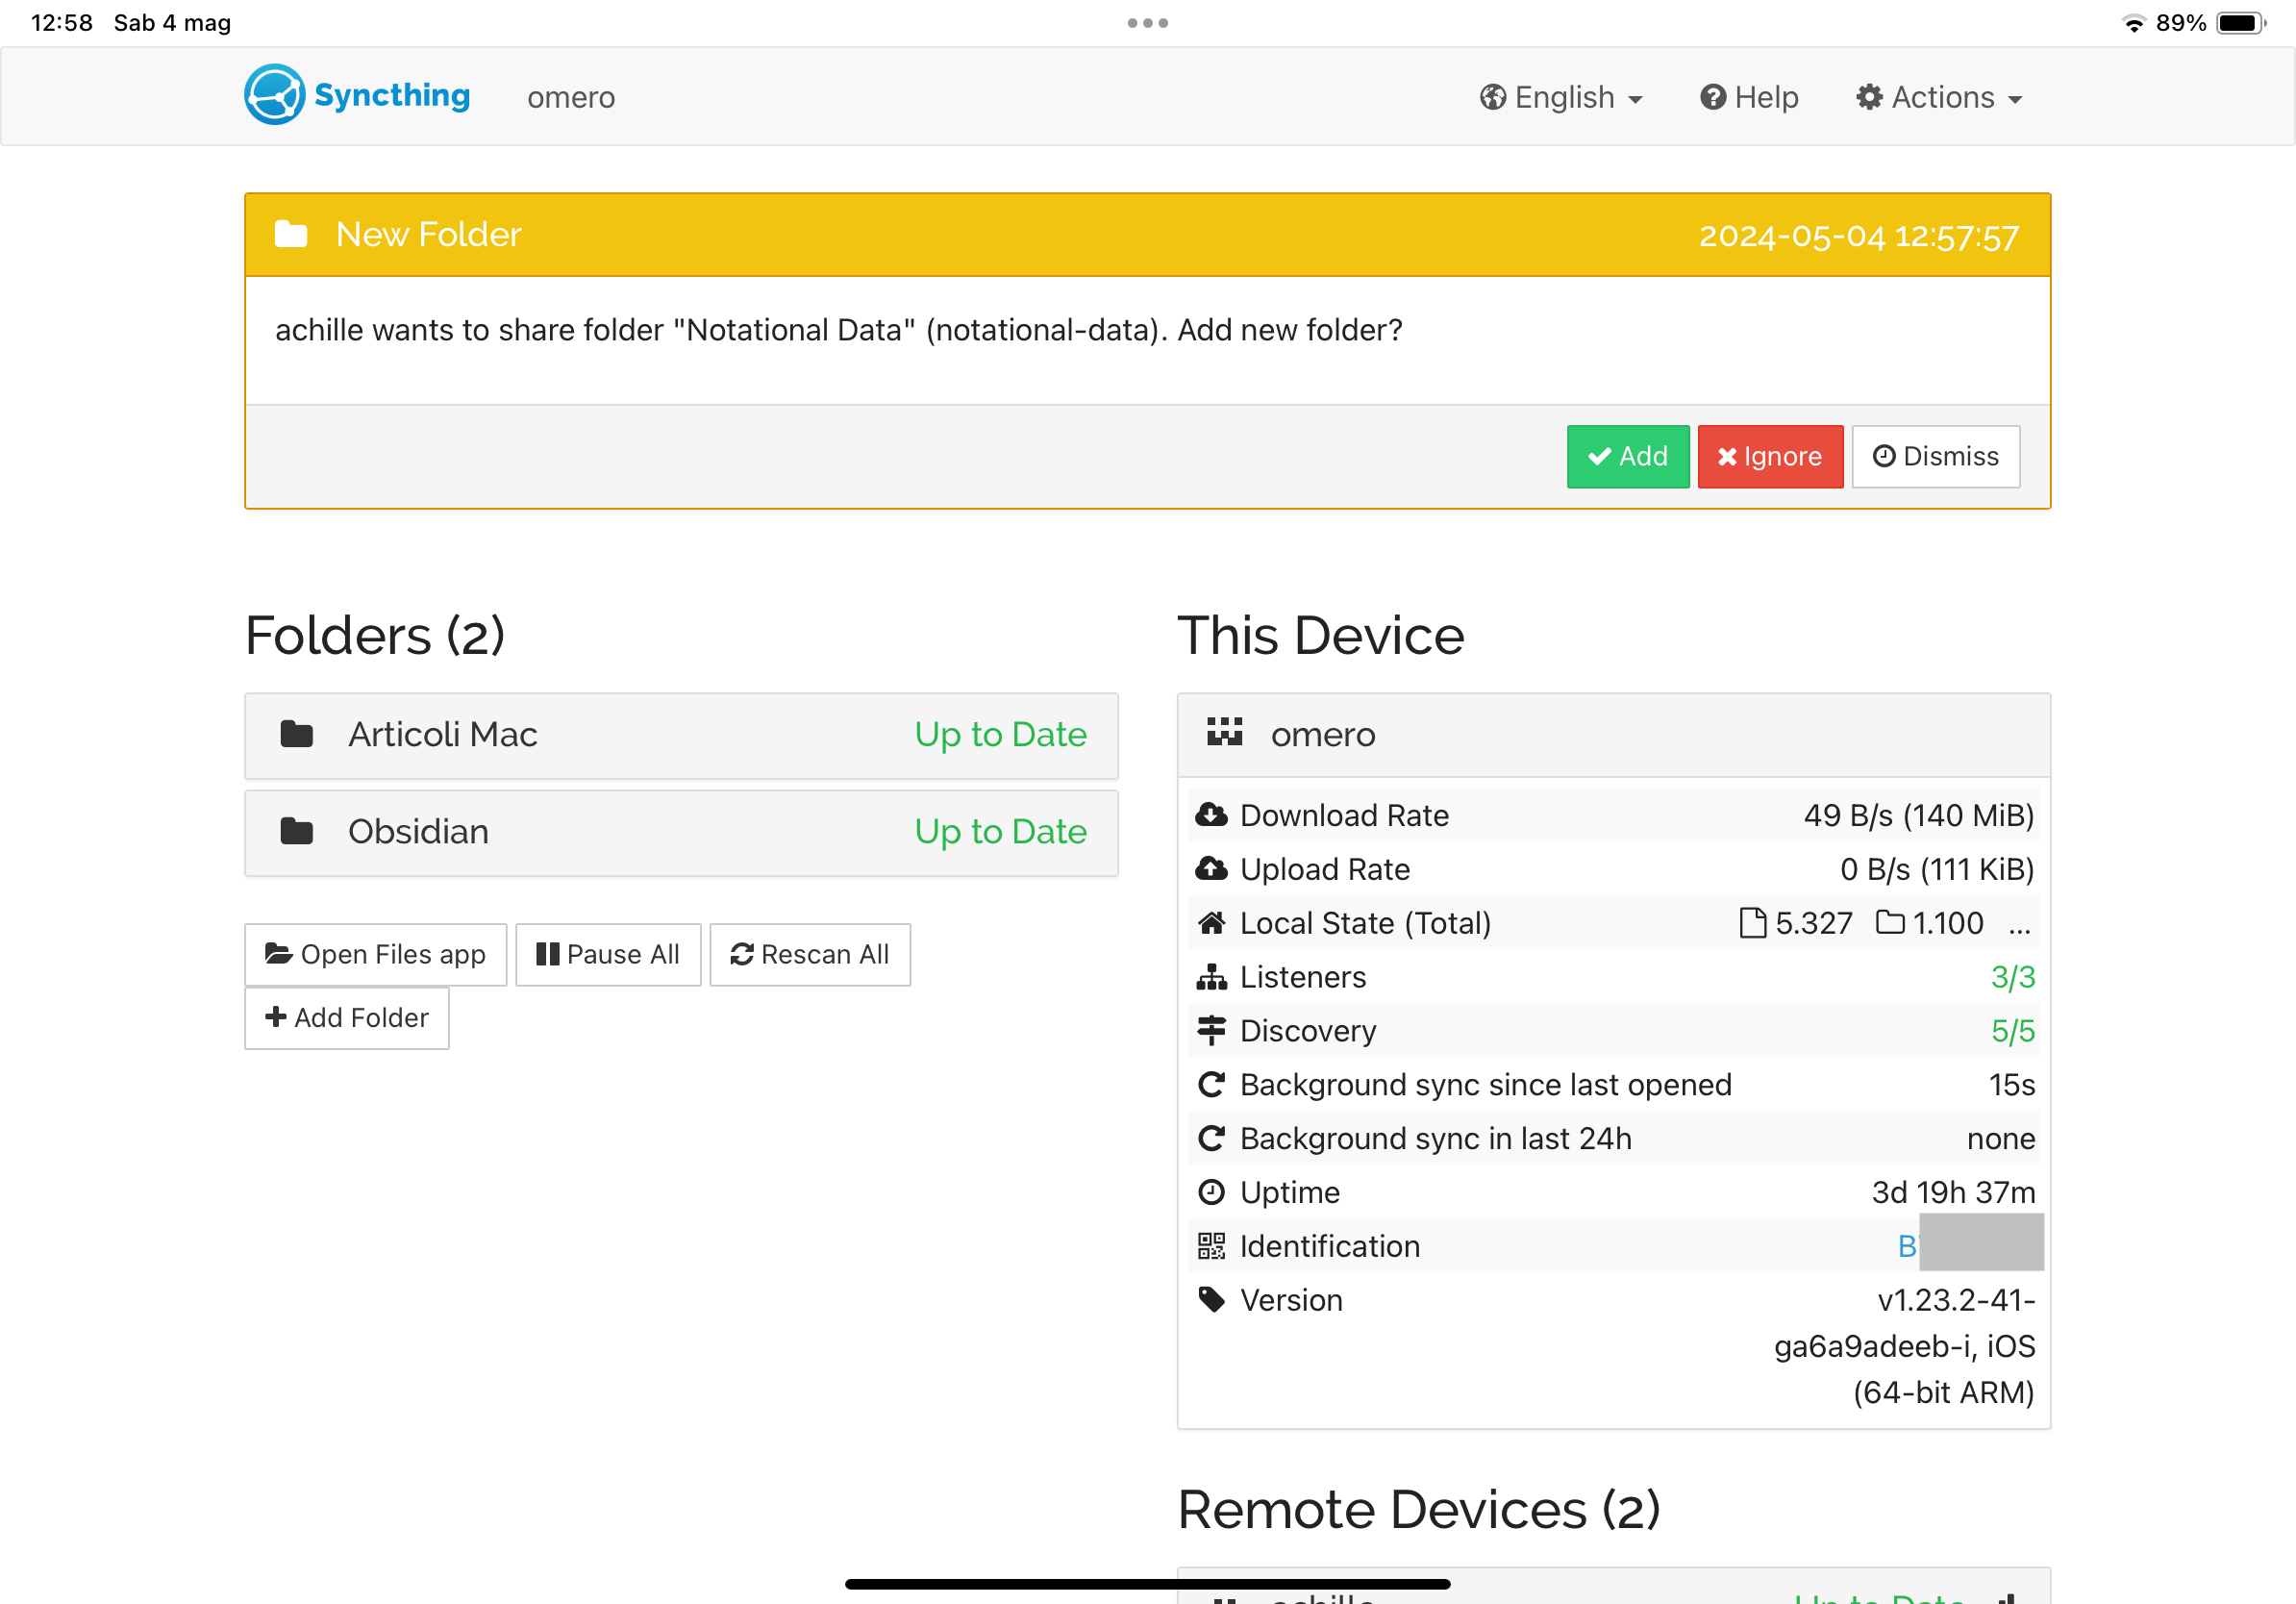Tap the three dots multitasking control
2296x1604 pixels.
(x=1147, y=23)
